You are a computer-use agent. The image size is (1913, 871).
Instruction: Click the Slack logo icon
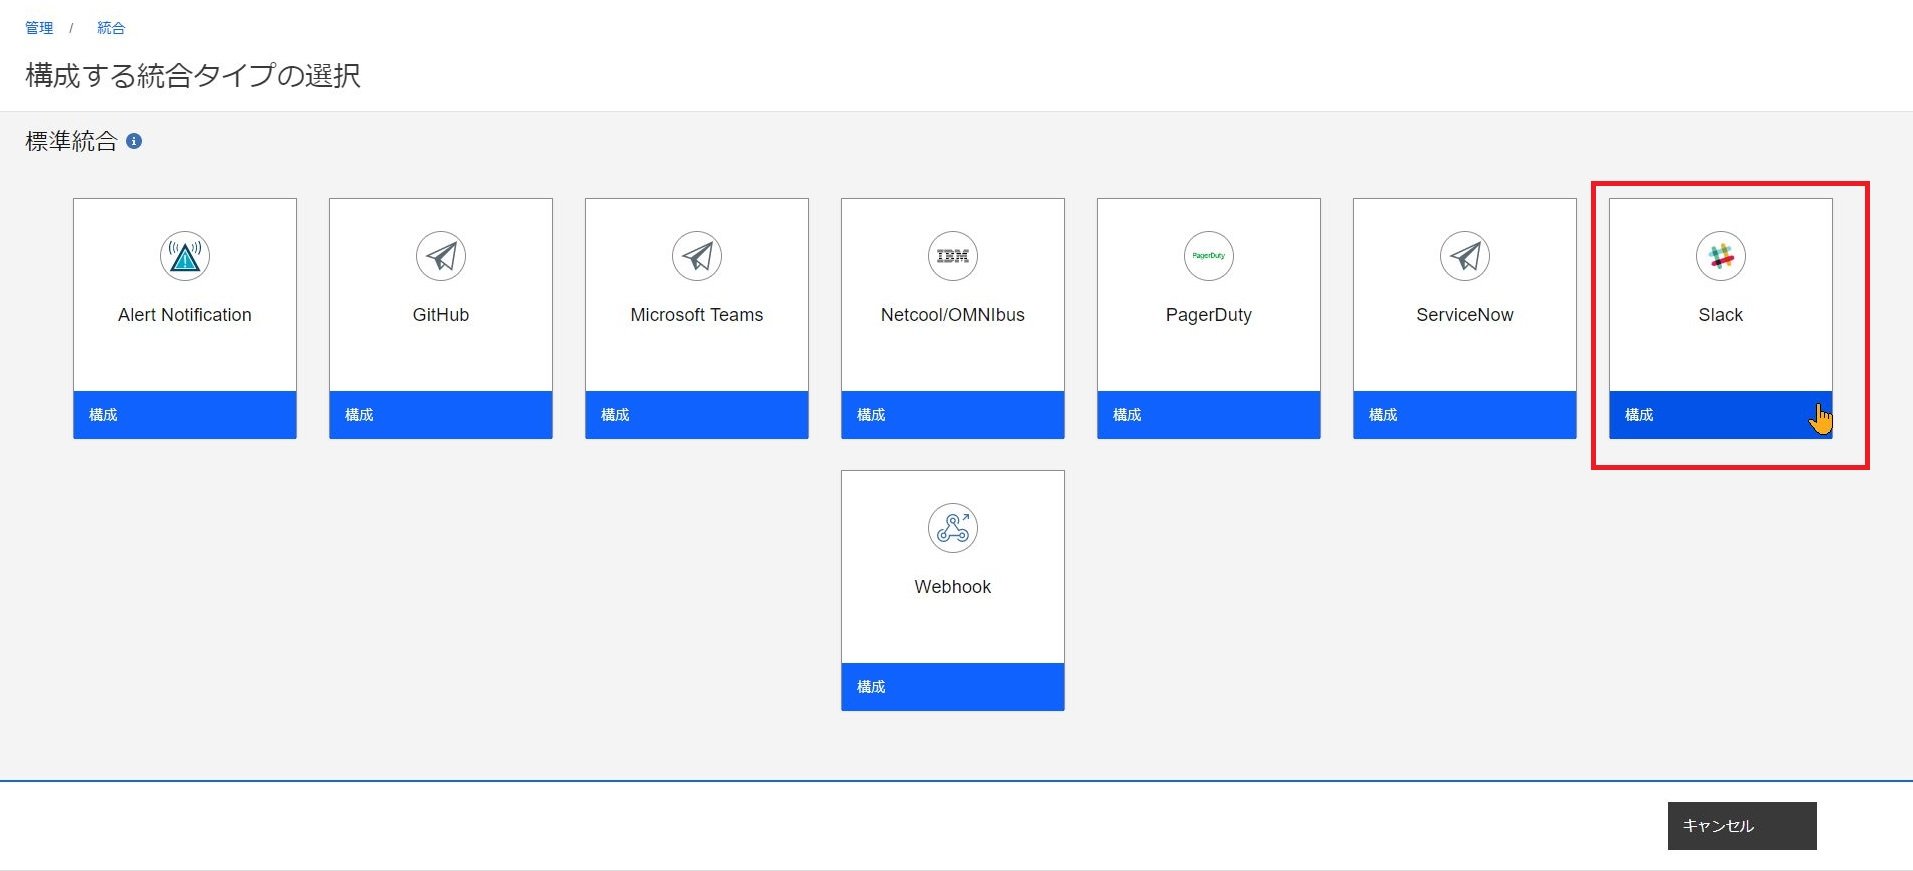click(x=1721, y=256)
